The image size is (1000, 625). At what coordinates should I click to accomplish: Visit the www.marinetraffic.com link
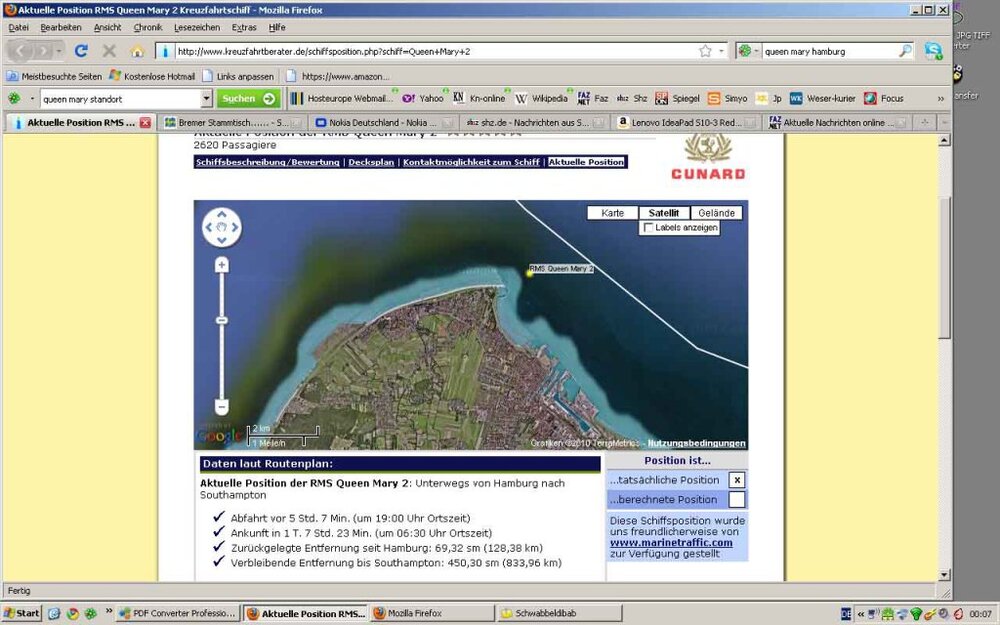click(x=671, y=543)
